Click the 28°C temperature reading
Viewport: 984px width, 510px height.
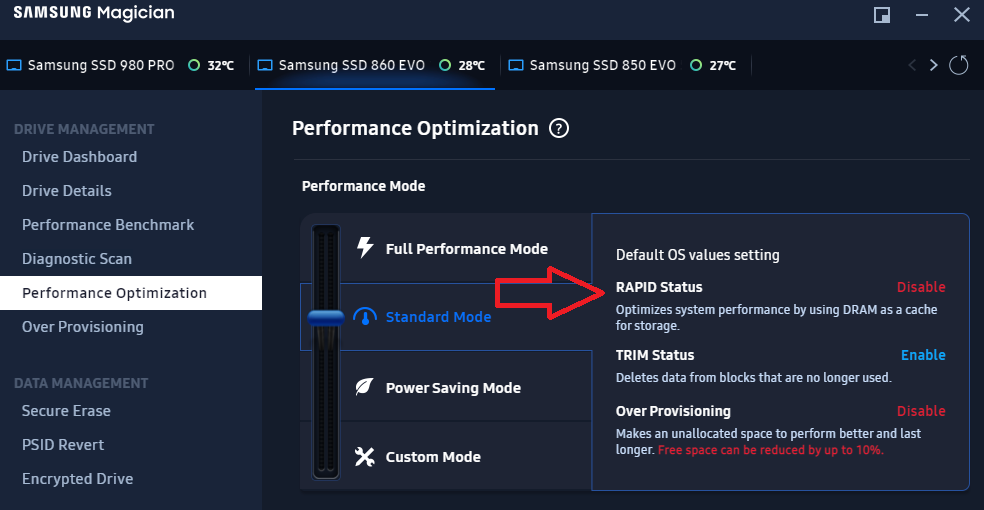[471, 65]
